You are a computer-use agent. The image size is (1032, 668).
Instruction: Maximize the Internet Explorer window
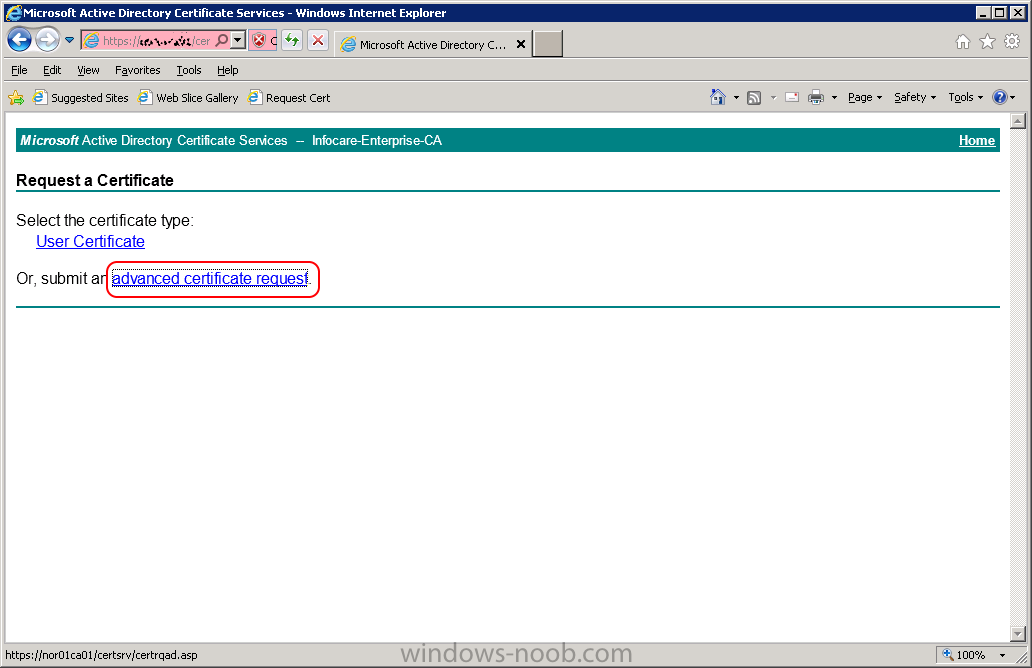999,13
